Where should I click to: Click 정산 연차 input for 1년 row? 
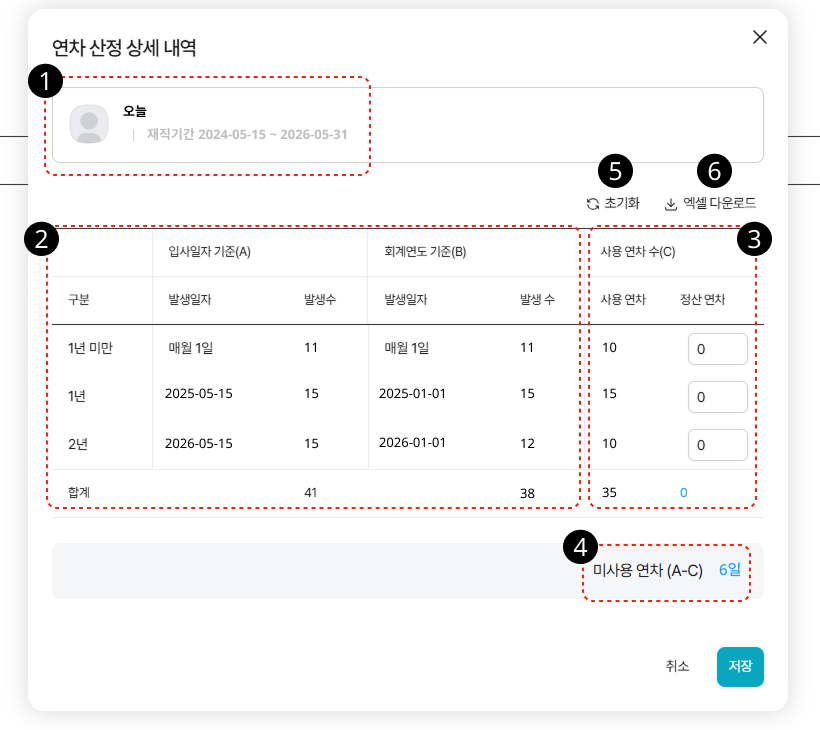(718, 397)
